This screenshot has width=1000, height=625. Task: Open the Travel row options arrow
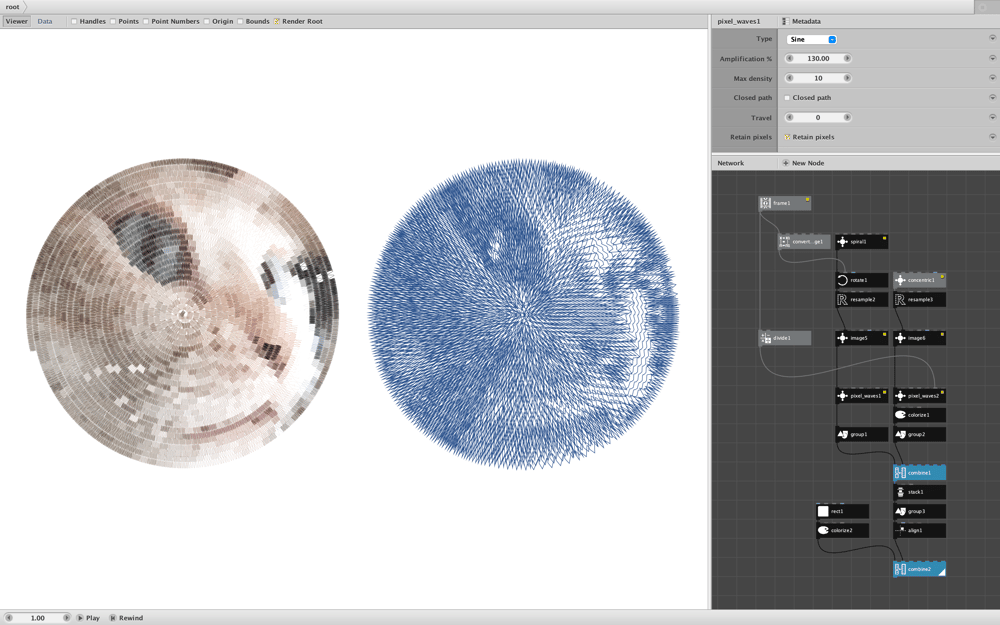click(x=992, y=117)
